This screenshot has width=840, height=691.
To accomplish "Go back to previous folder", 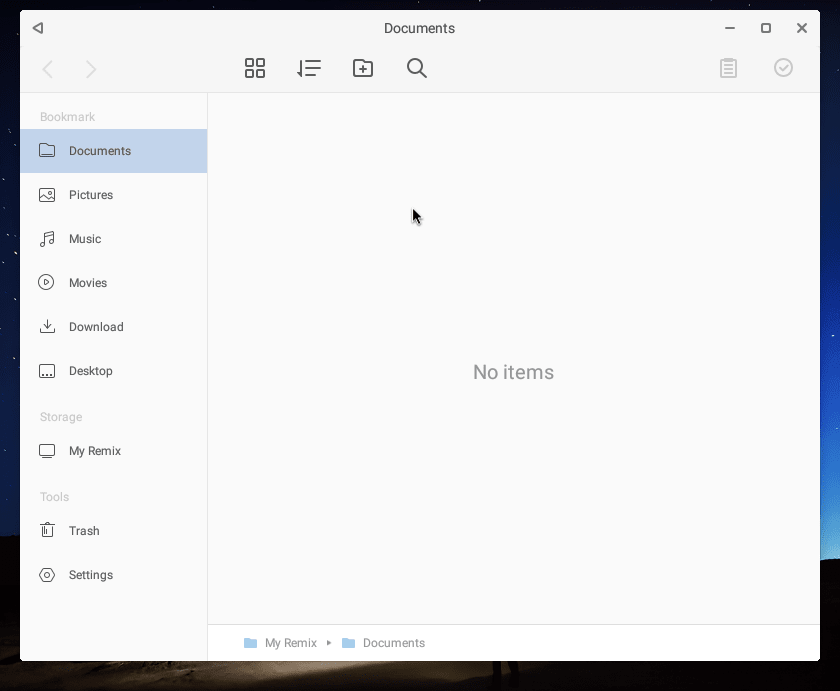I will 48,69.
